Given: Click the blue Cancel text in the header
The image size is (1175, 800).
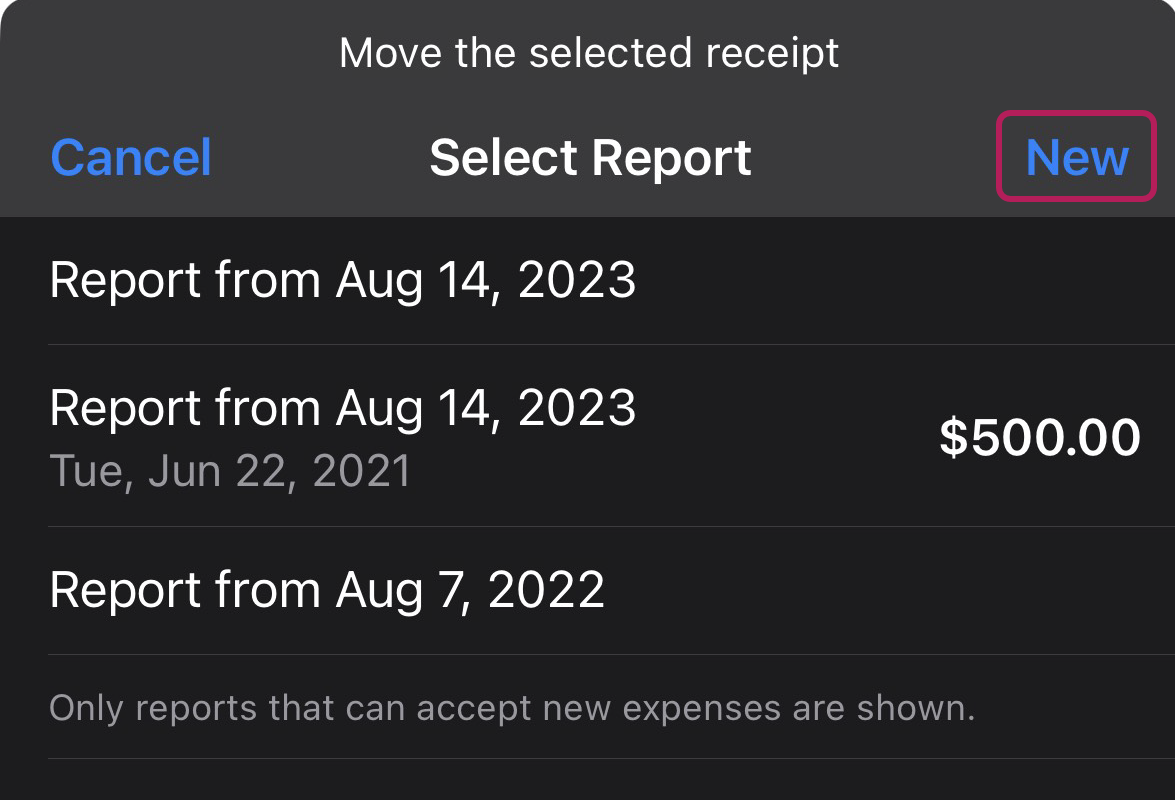Looking at the screenshot, I should 131,157.
